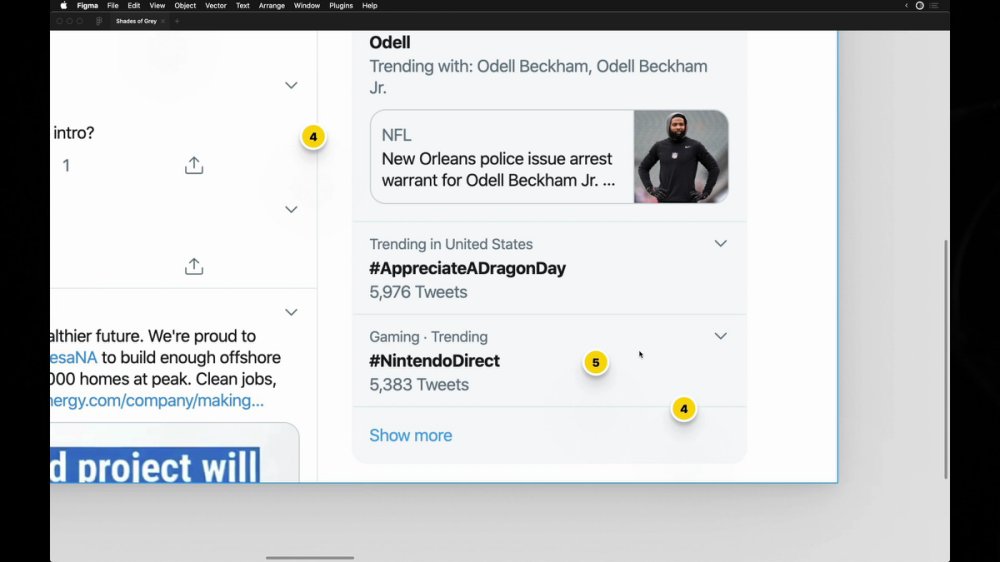
Task: Open chevron above the offshore wind tweet
Action: point(291,313)
